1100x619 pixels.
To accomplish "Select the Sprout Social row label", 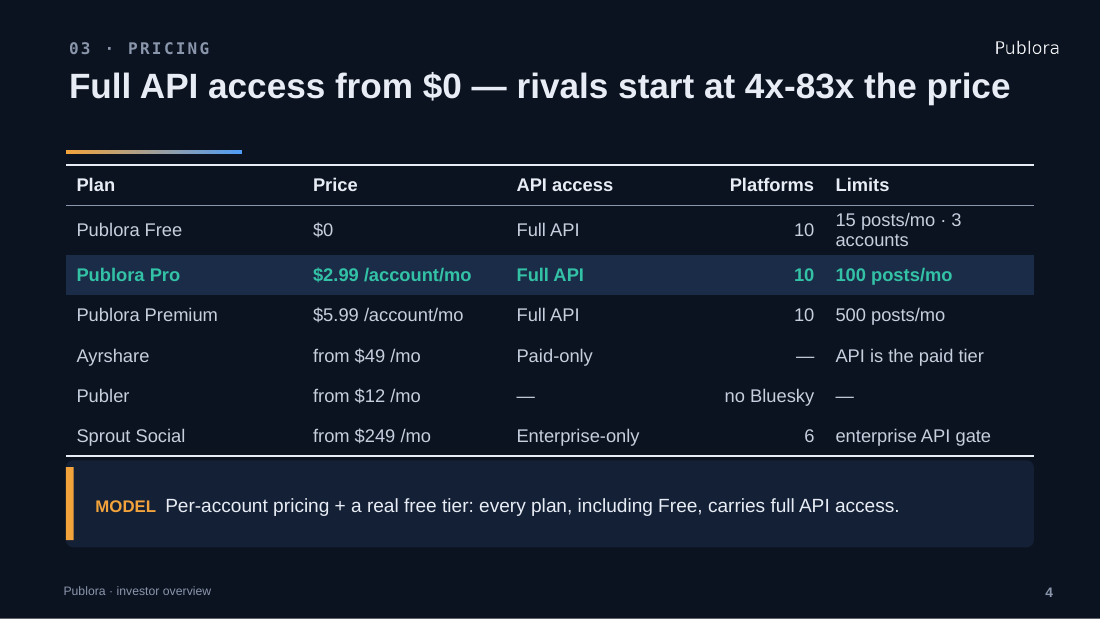I will [130, 436].
